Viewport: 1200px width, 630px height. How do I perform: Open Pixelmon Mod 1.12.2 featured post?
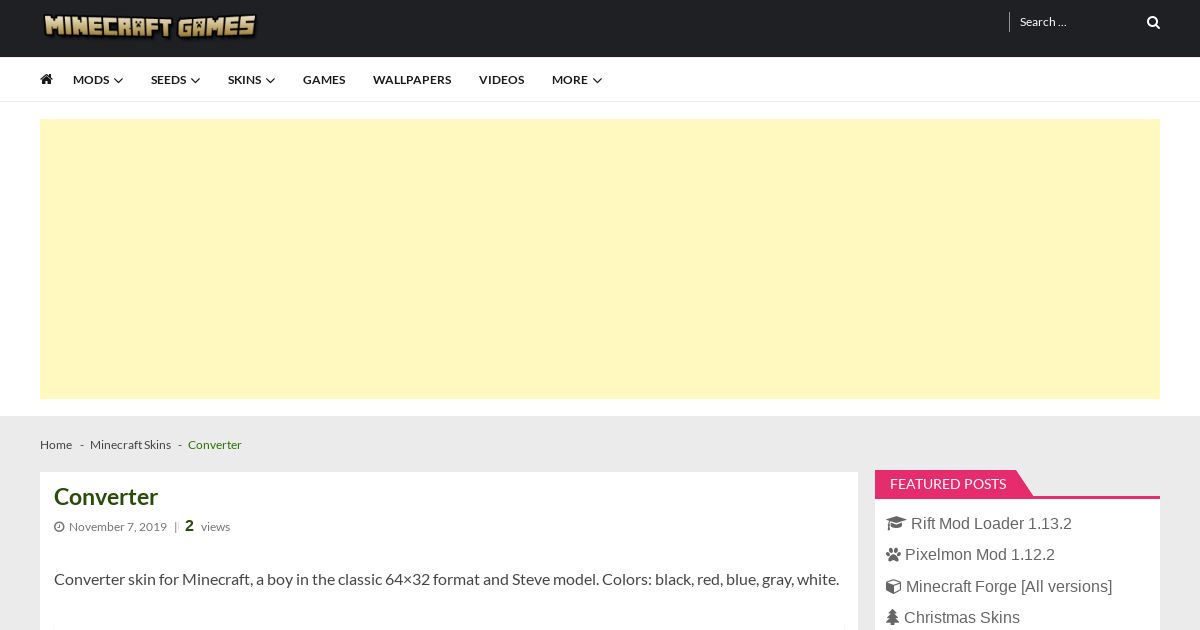(x=980, y=555)
